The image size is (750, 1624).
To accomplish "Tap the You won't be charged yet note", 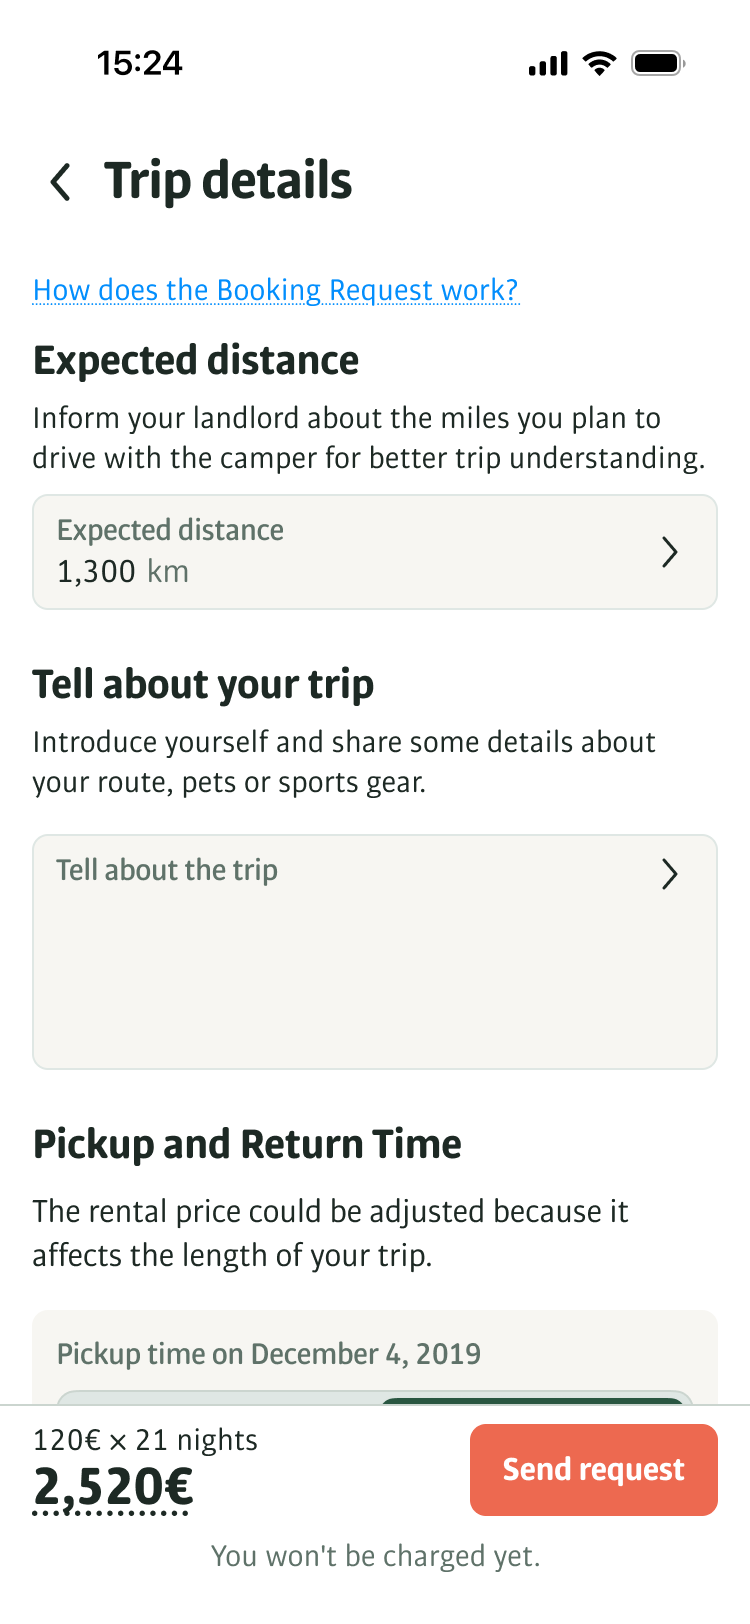I will [x=375, y=1556].
